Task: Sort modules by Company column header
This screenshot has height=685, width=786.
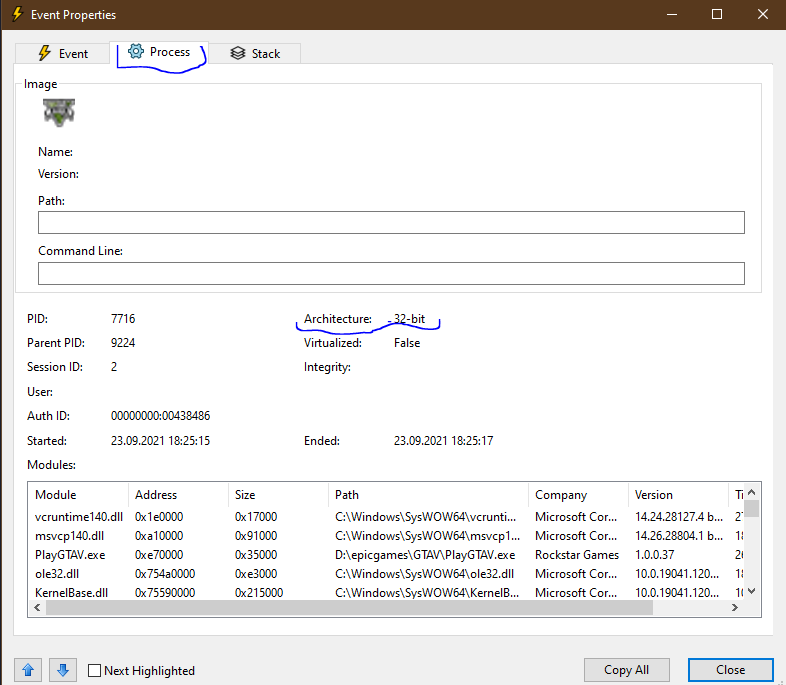Action: 578,495
